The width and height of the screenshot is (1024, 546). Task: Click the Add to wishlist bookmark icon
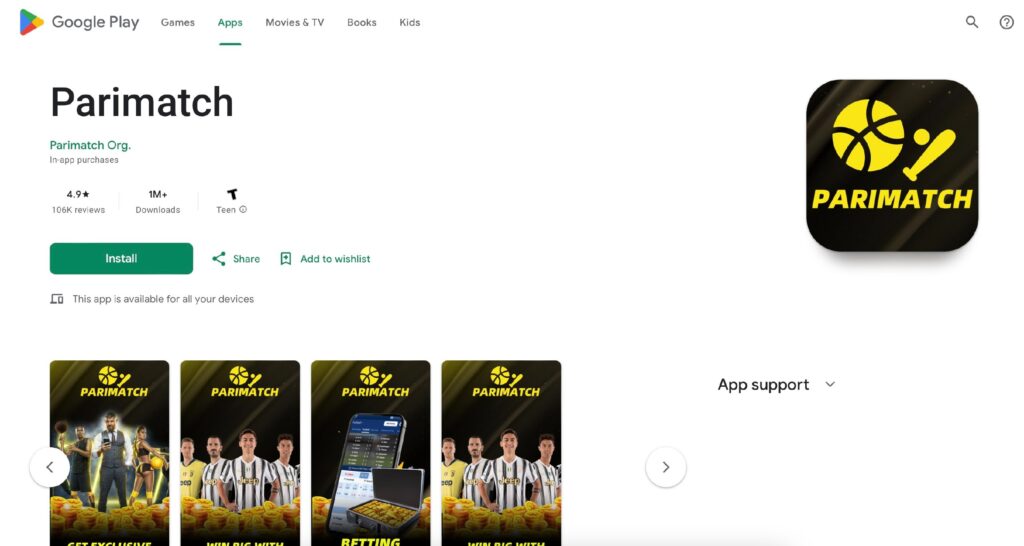[285, 259]
